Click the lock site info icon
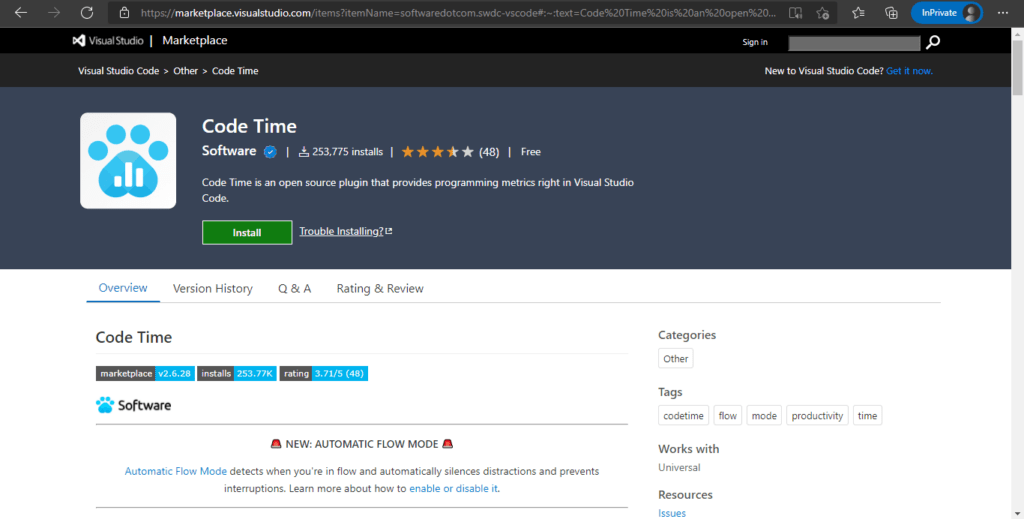 [x=124, y=12]
